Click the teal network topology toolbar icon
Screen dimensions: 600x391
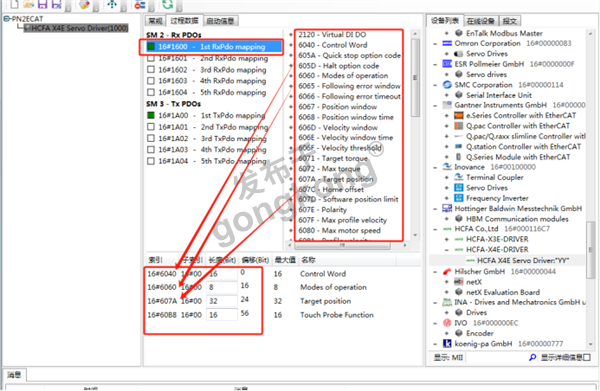click(x=112, y=4)
